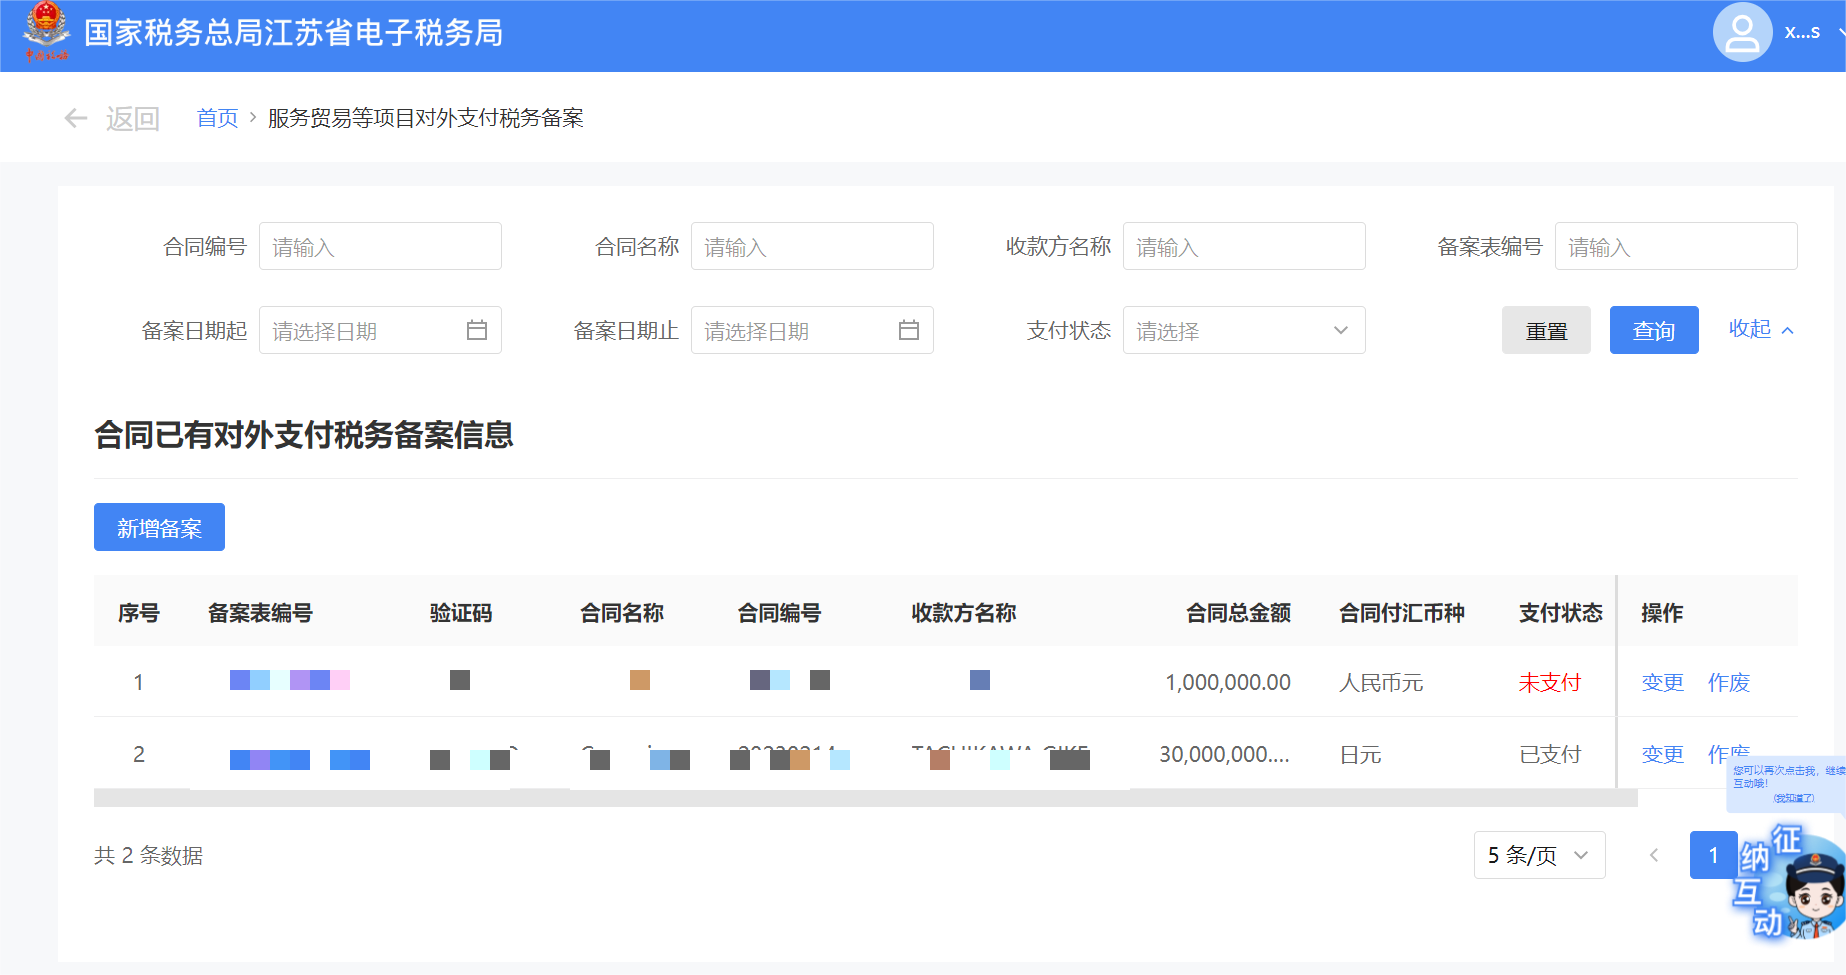Go to previous page arrow

pyautogui.click(x=1654, y=855)
